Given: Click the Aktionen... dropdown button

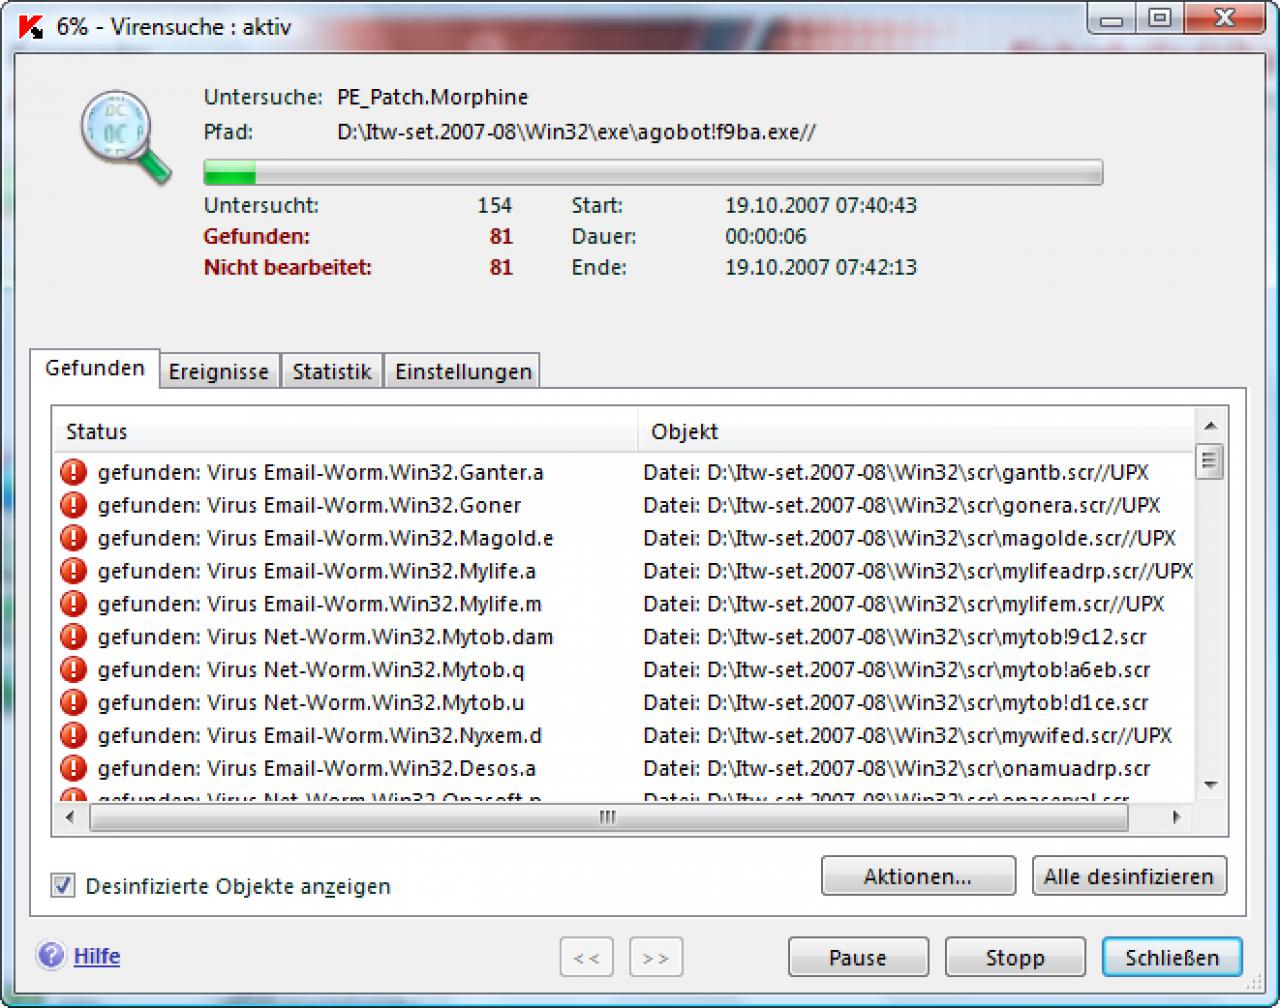Looking at the screenshot, I should click(918, 877).
